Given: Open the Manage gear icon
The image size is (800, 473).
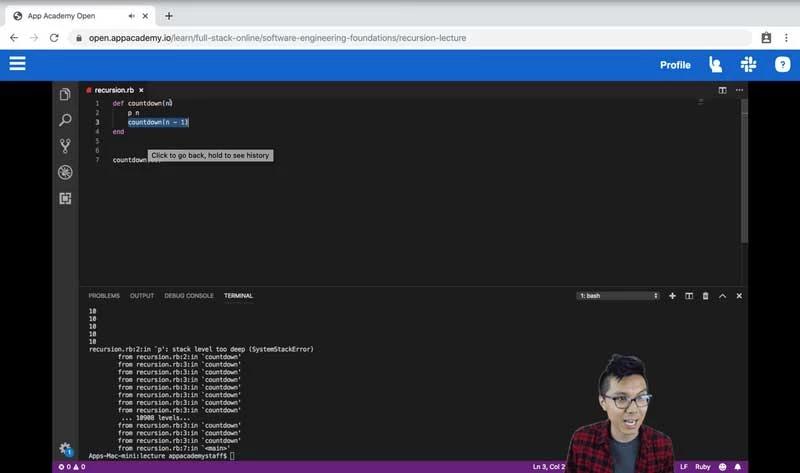Looking at the screenshot, I should pos(65,449).
